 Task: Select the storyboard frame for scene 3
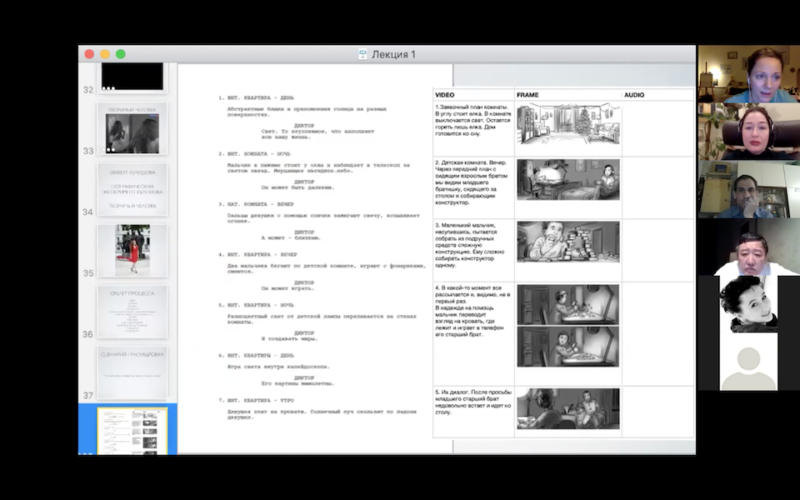tap(567, 242)
